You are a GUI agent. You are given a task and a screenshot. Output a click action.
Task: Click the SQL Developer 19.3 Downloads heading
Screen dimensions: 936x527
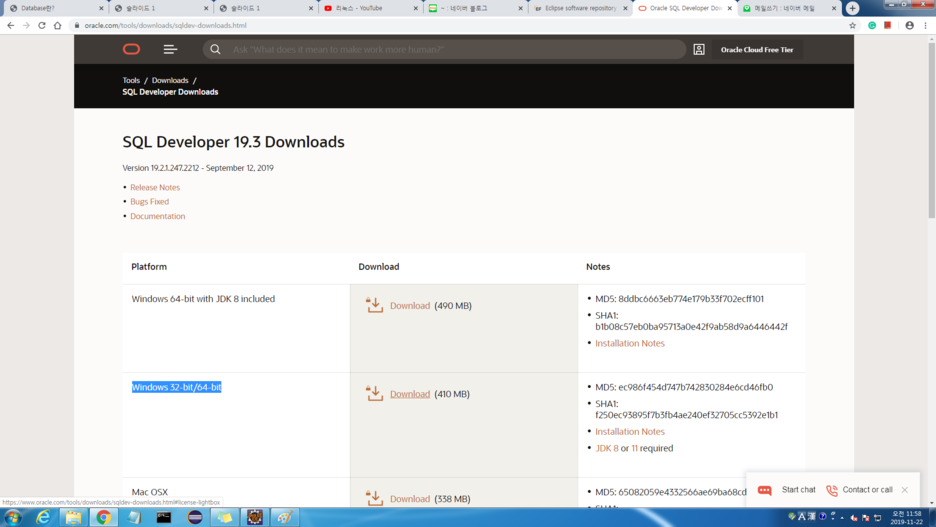[233, 142]
